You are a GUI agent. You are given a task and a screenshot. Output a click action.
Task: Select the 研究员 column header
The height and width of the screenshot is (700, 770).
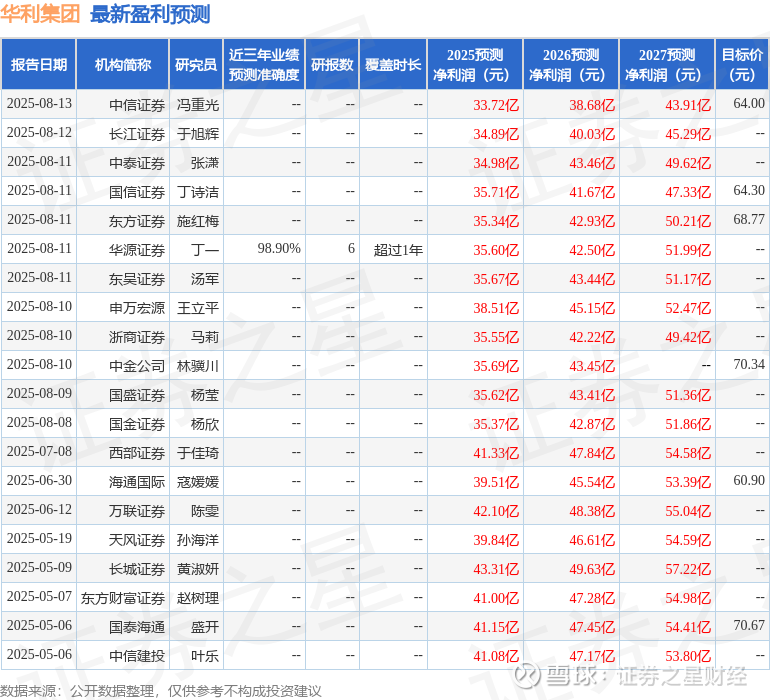pyautogui.click(x=196, y=64)
